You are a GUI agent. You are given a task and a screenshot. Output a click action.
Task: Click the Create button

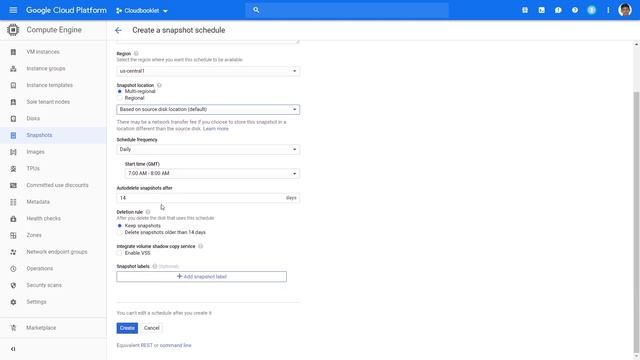tap(127, 328)
